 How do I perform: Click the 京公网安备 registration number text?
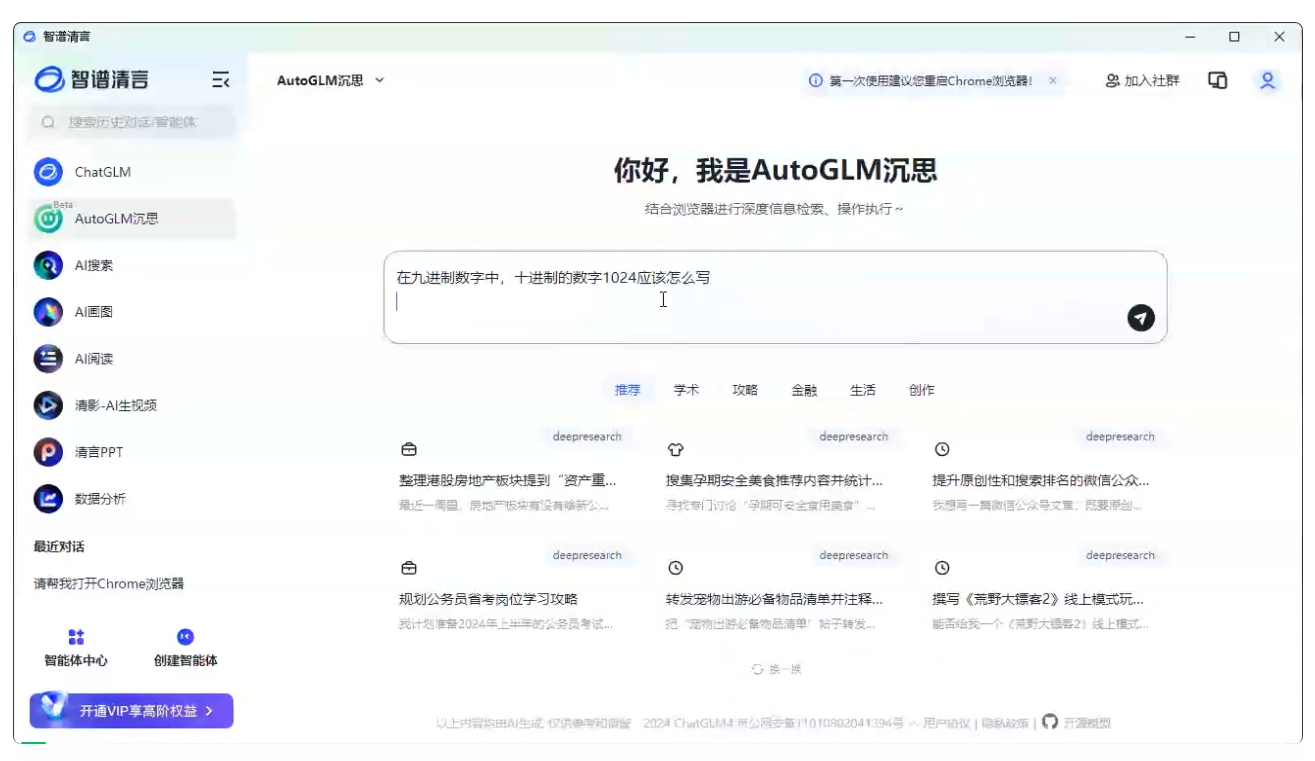tap(822, 722)
